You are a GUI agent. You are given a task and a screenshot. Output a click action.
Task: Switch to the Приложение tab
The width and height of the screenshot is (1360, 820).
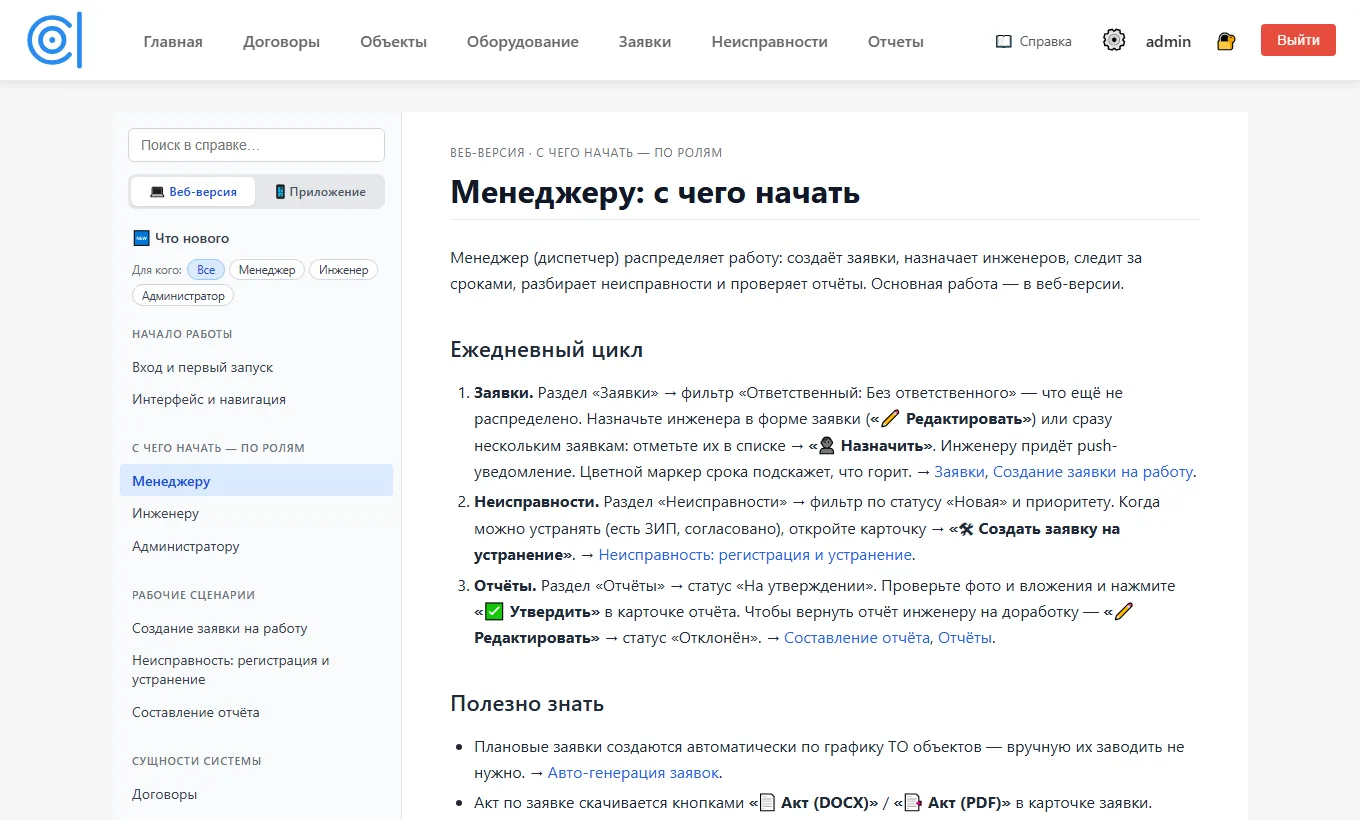point(320,192)
